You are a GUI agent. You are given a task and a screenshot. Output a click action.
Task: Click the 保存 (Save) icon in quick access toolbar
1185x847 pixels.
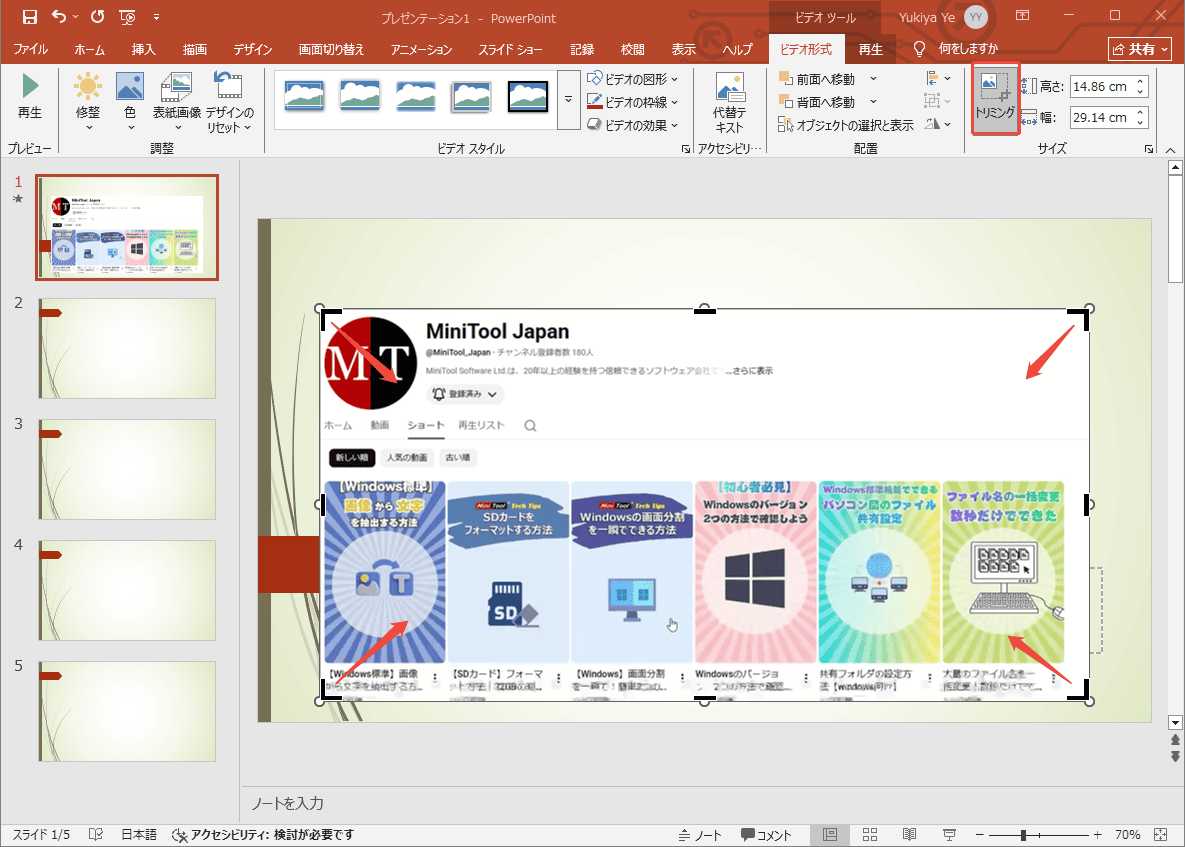pyautogui.click(x=28, y=17)
